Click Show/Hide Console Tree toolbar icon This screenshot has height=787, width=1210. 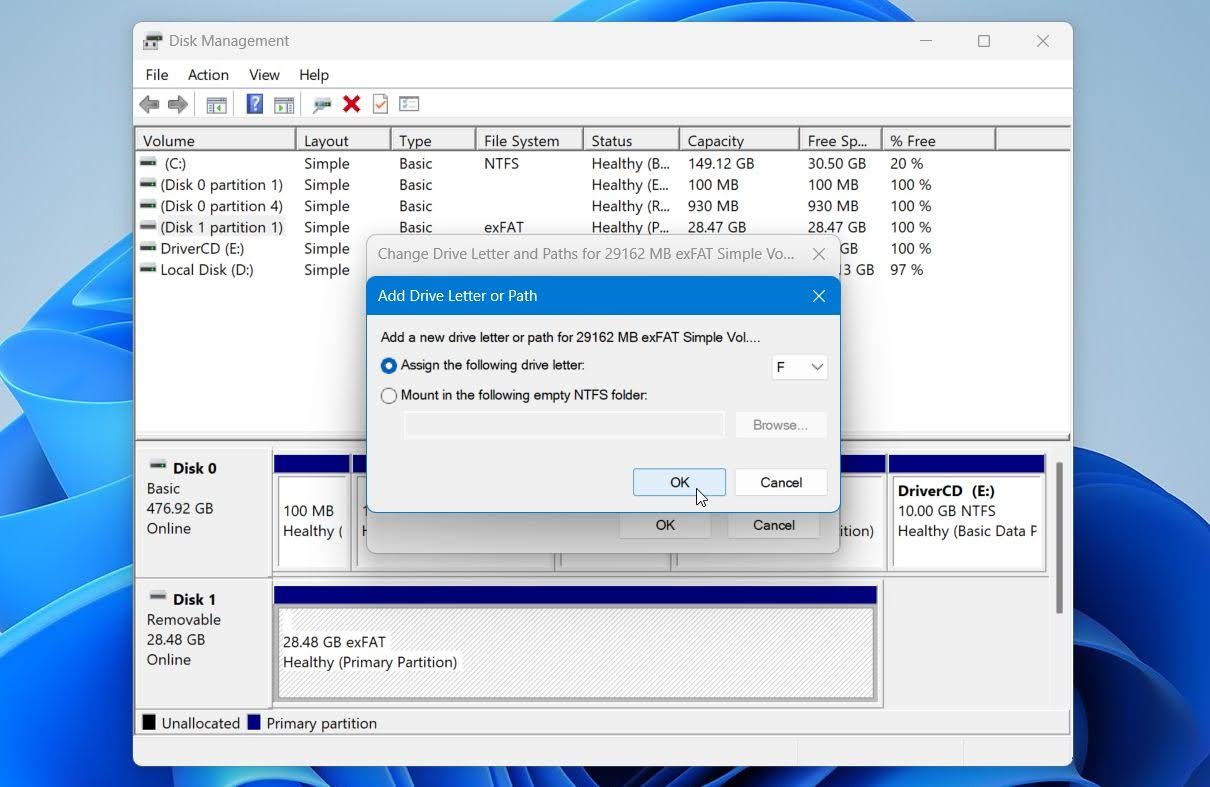pyautogui.click(x=216, y=104)
